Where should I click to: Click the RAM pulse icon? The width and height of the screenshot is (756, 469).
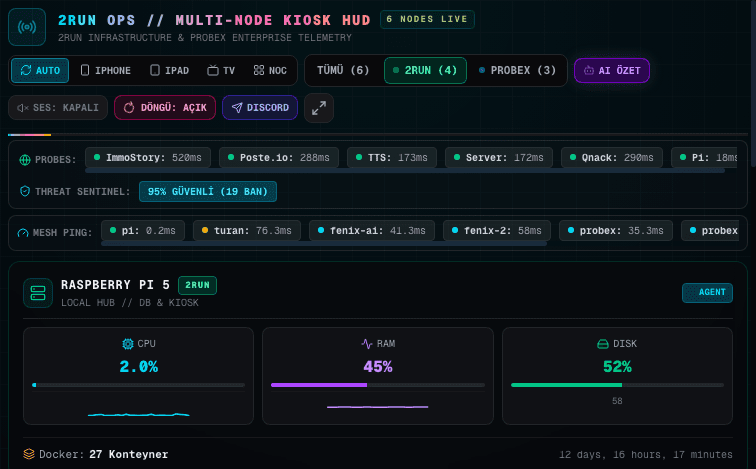(x=367, y=344)
